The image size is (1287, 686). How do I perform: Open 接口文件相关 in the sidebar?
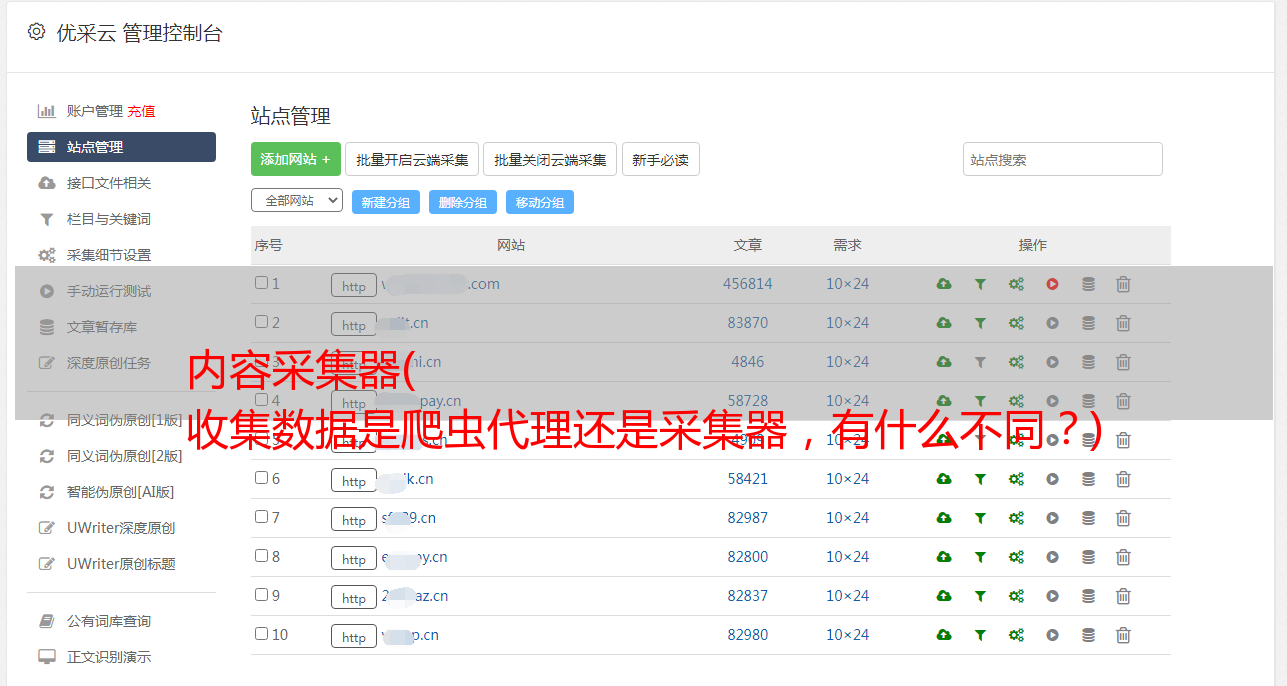pyautogui.click(x=108, y=183)
